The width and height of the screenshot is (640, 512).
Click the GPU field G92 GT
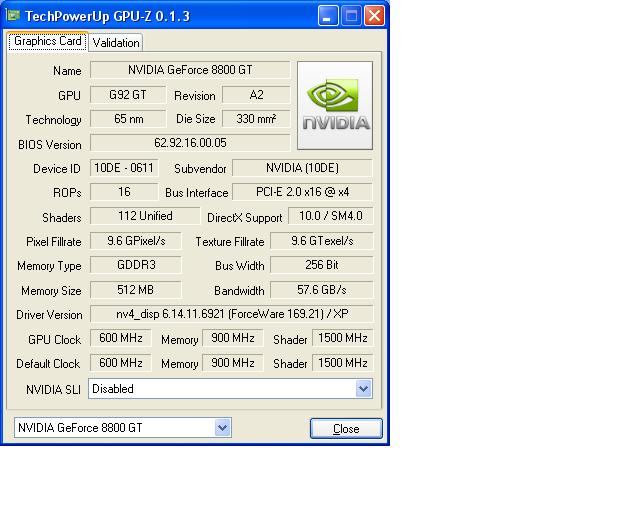click(128, 95)
